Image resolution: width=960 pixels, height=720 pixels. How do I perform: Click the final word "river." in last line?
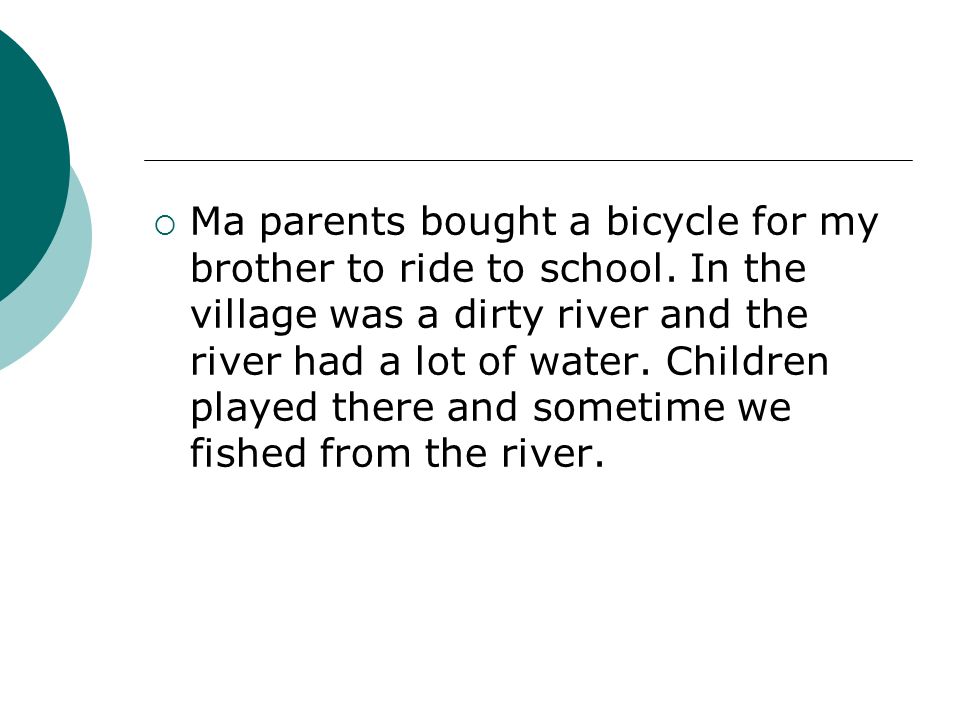[x=553, y=453]
